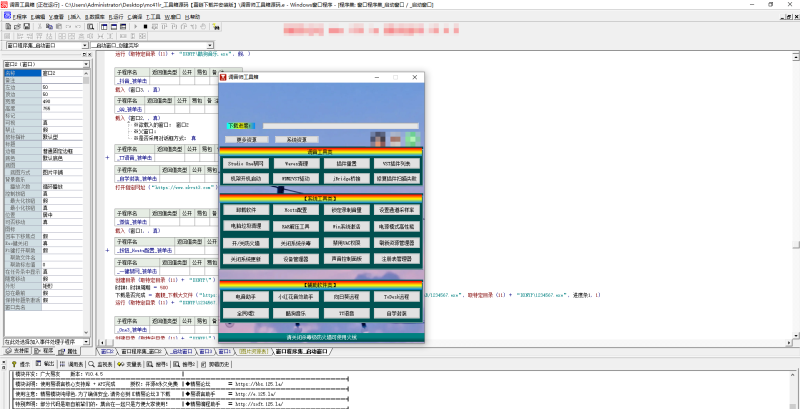Open the 监视表 tab

(99, 364)
